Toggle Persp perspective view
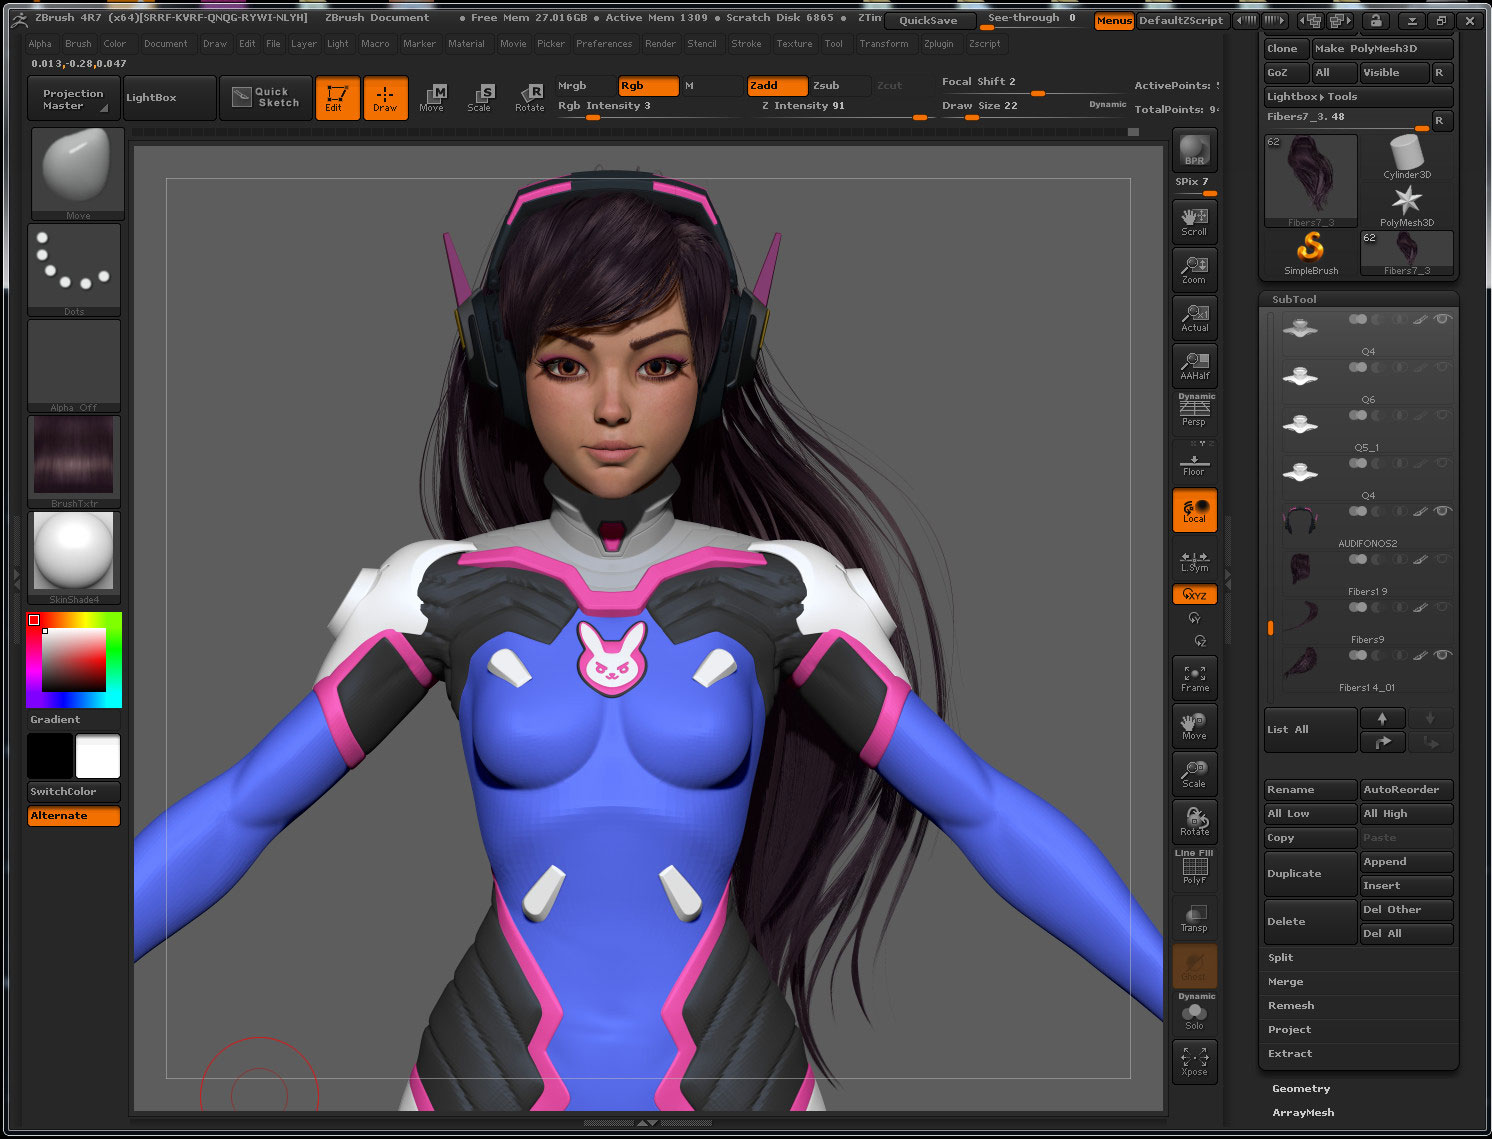 tap(1194, 411)
